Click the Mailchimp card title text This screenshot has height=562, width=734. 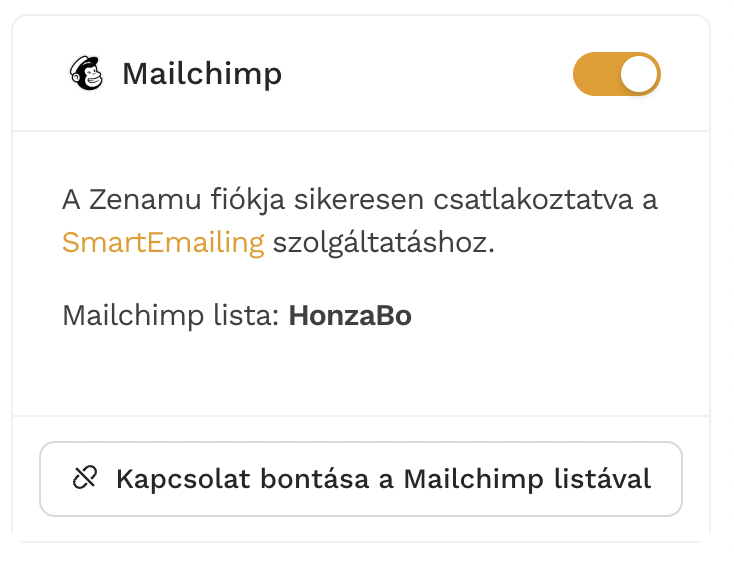(x=202, y=74)
